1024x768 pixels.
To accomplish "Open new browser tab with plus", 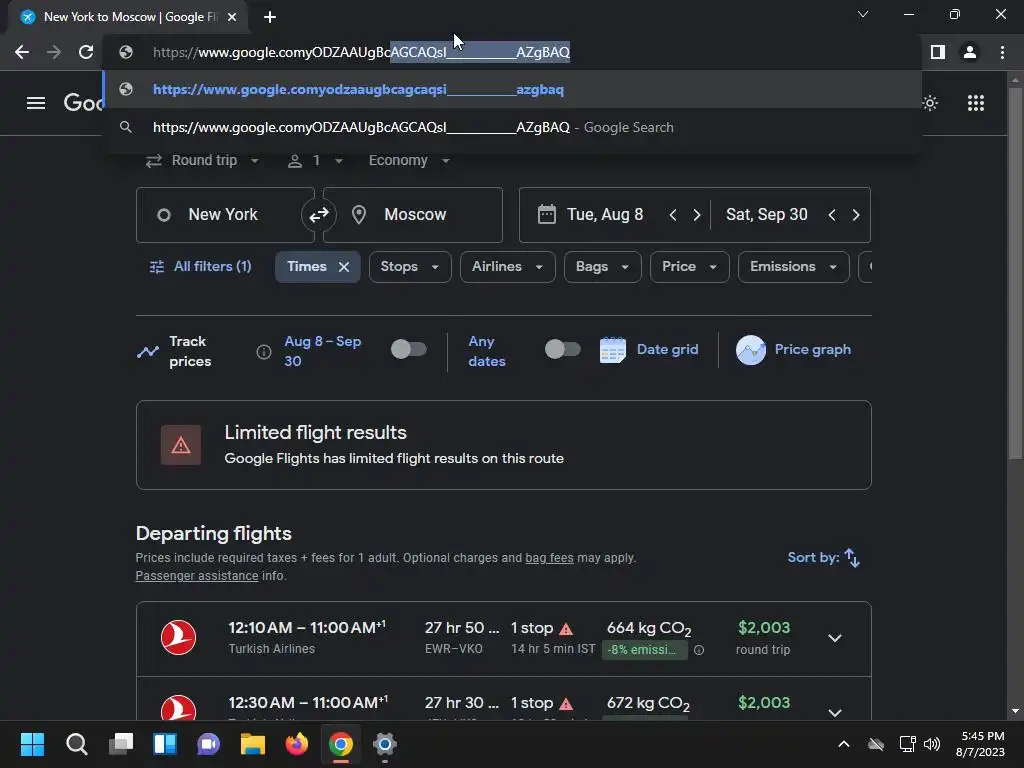I will (x=270, y=17).
